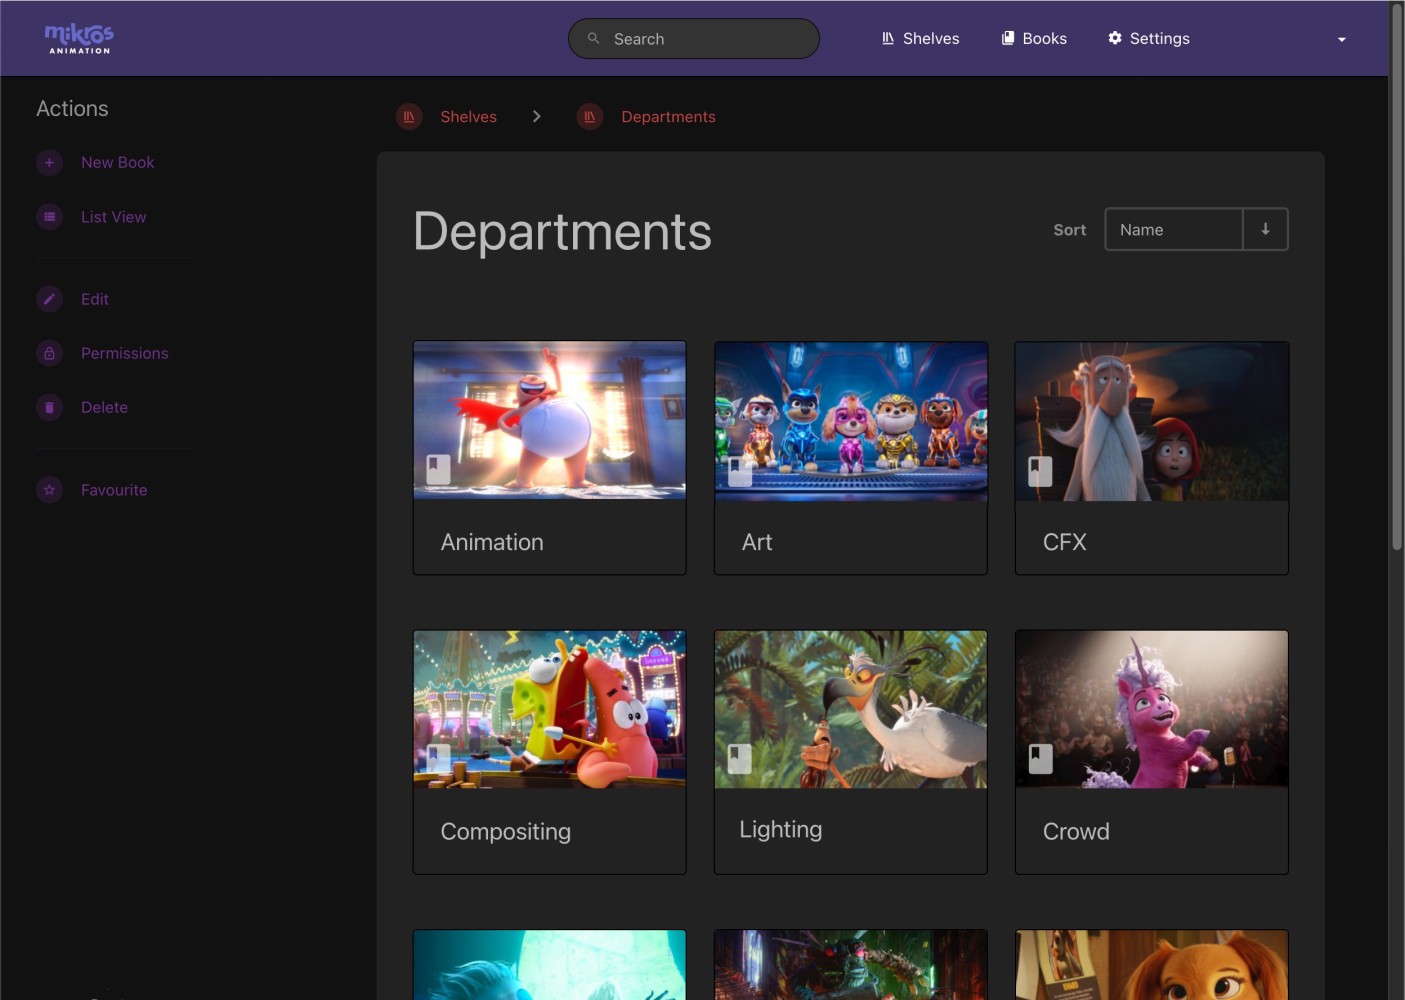
Task: Click the Edit pencil icon
Action: [x=49, y=299]
